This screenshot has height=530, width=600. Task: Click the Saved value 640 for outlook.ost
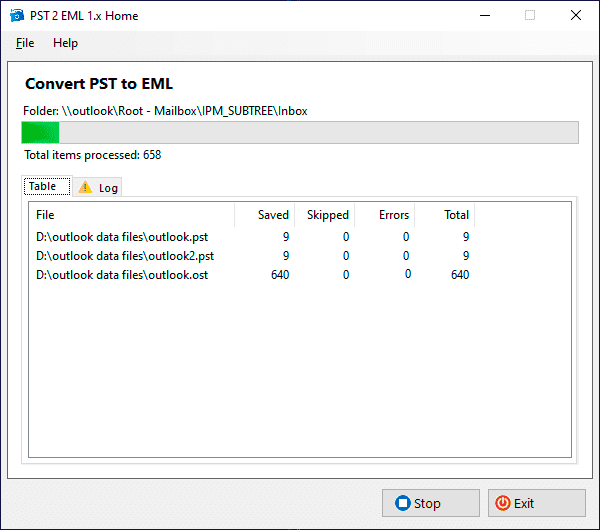point(280,275)
